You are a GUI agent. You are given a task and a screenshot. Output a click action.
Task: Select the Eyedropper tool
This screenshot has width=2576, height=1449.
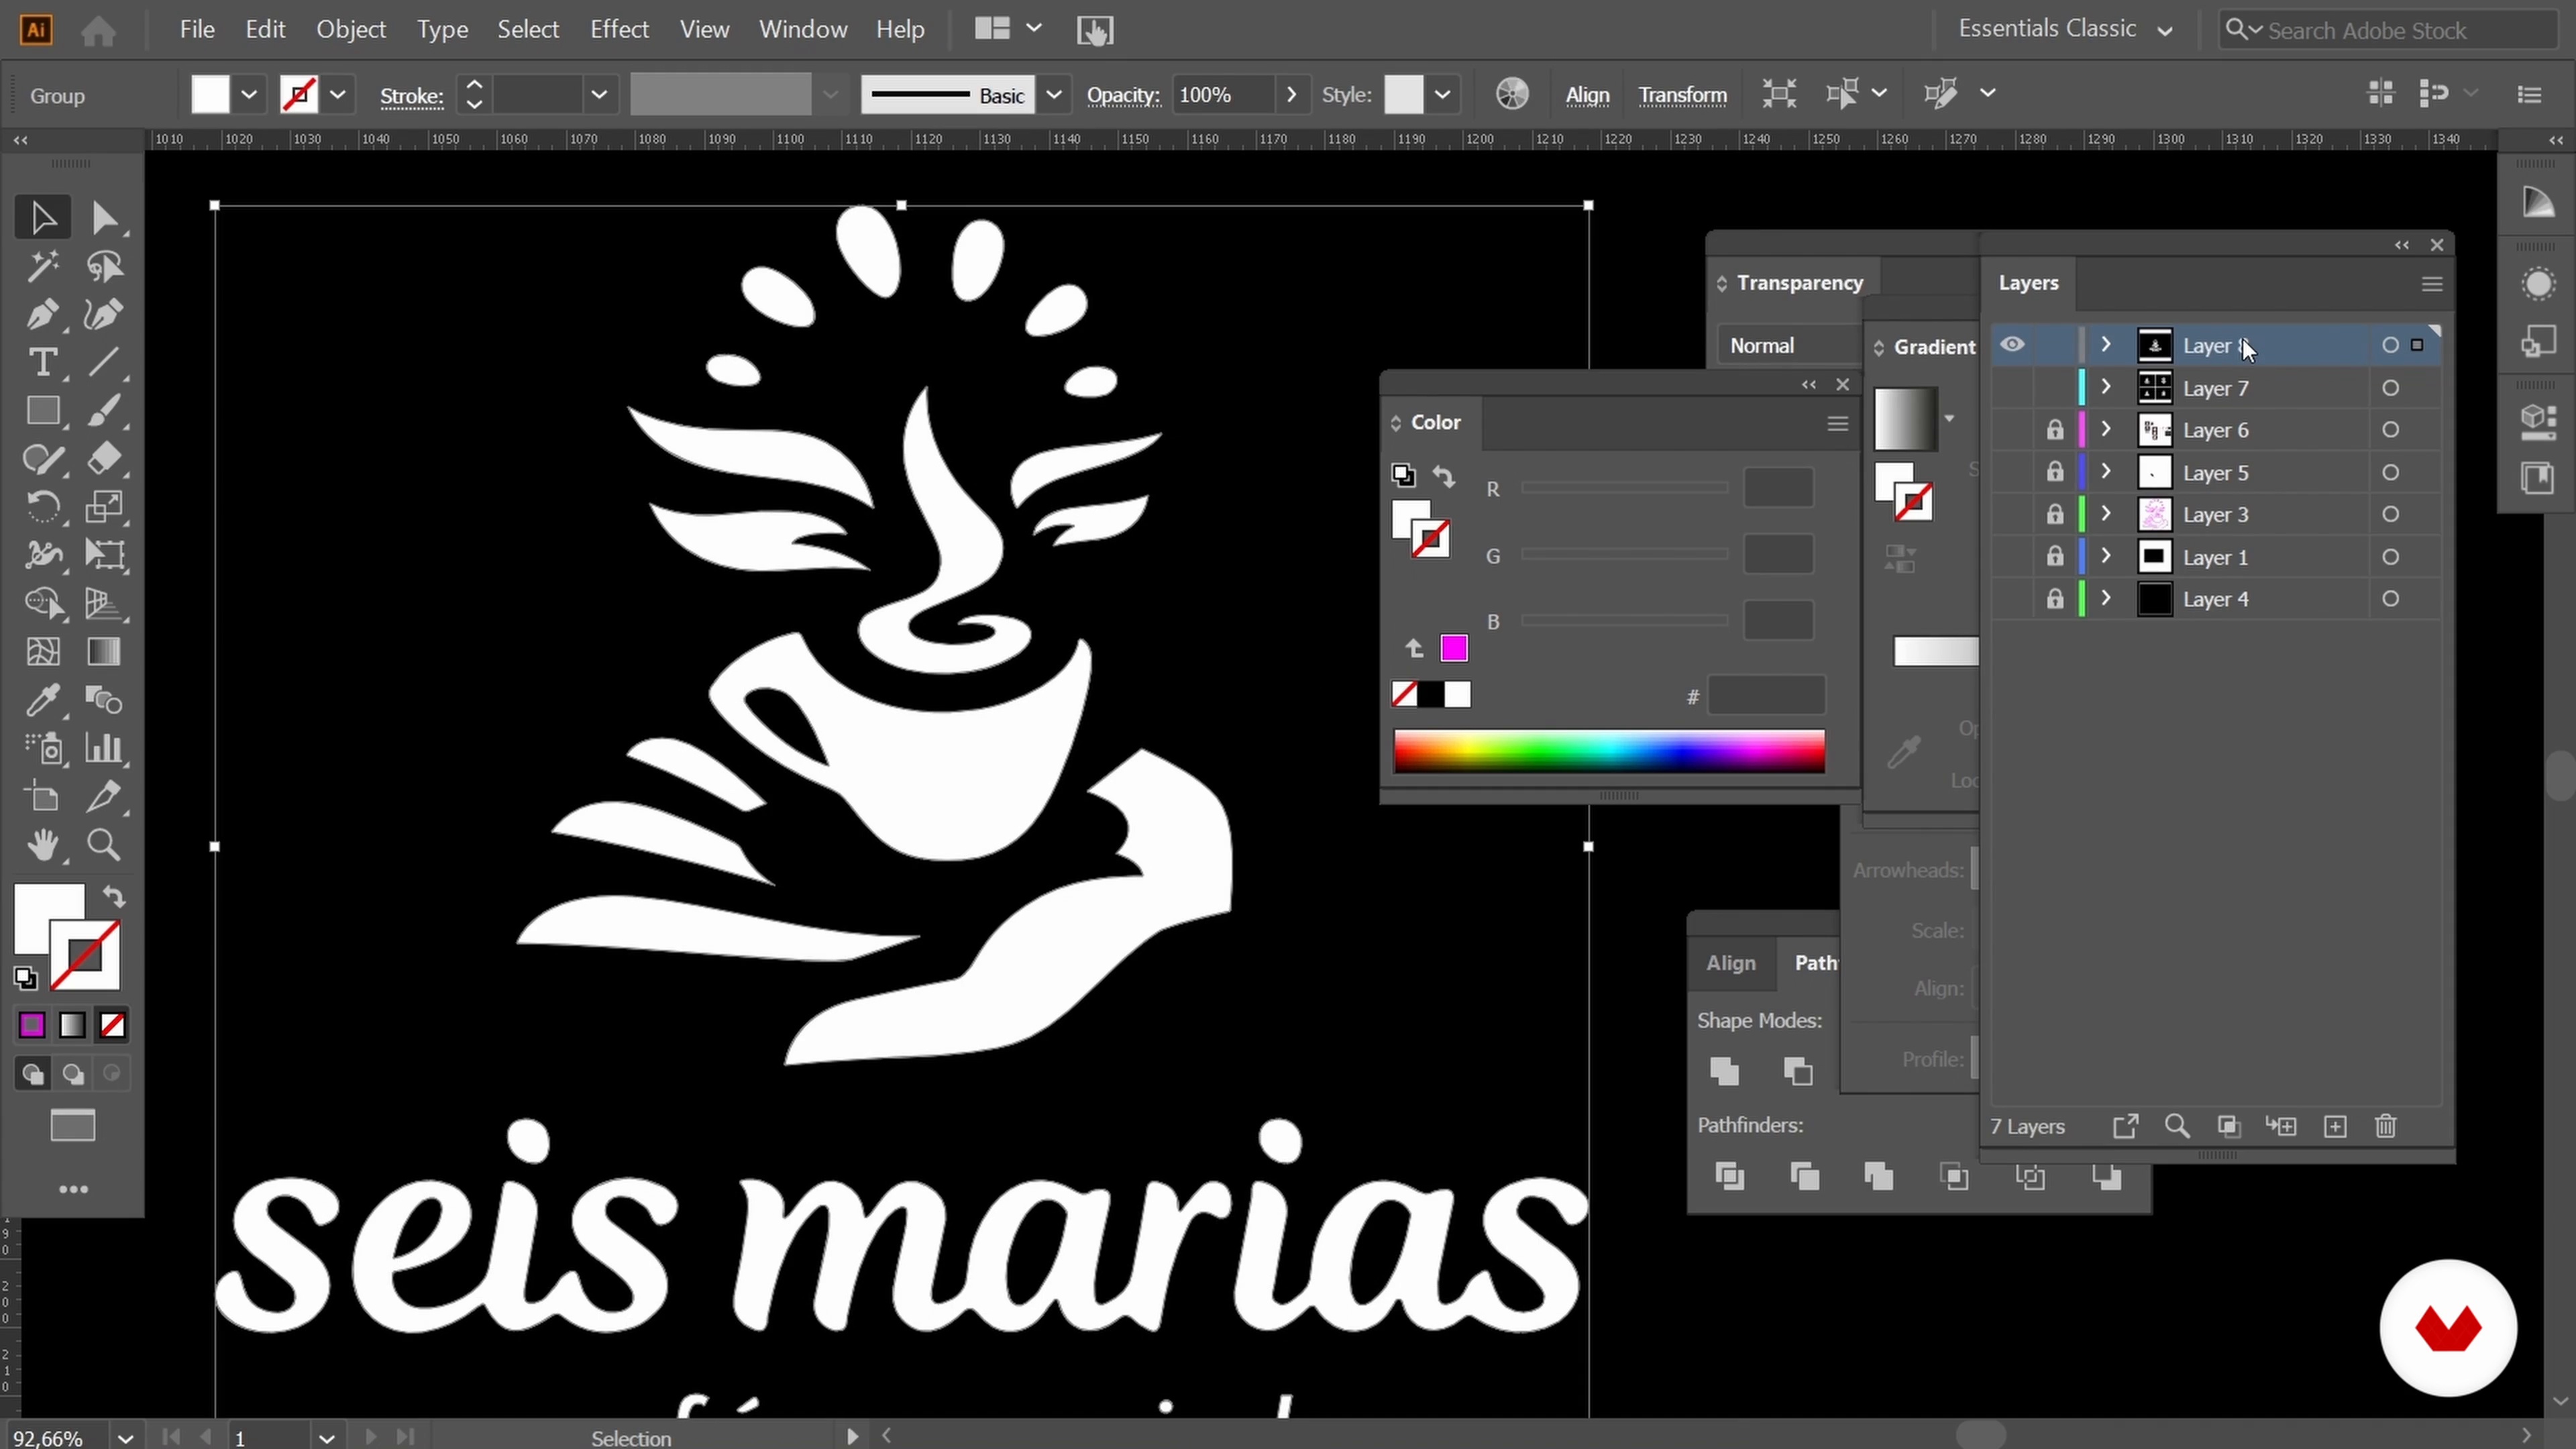point(42,700)
